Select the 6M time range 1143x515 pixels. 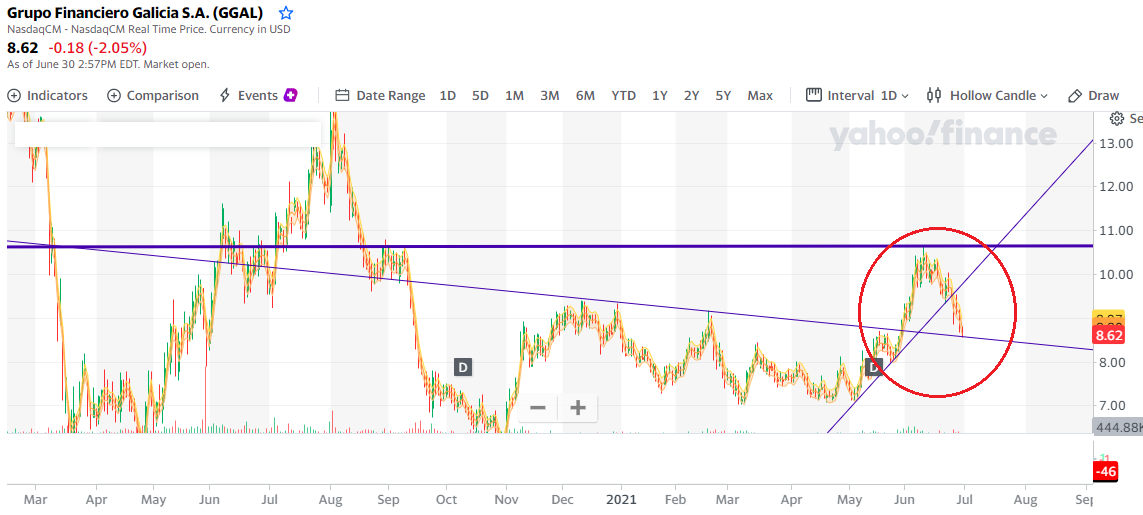coord(585,96)
